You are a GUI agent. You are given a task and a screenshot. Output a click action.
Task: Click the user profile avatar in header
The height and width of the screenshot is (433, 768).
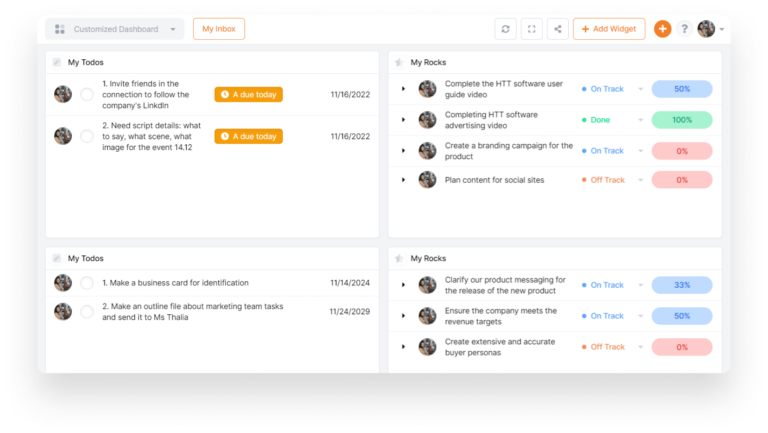pyautogui.click(x=706, y=29)
